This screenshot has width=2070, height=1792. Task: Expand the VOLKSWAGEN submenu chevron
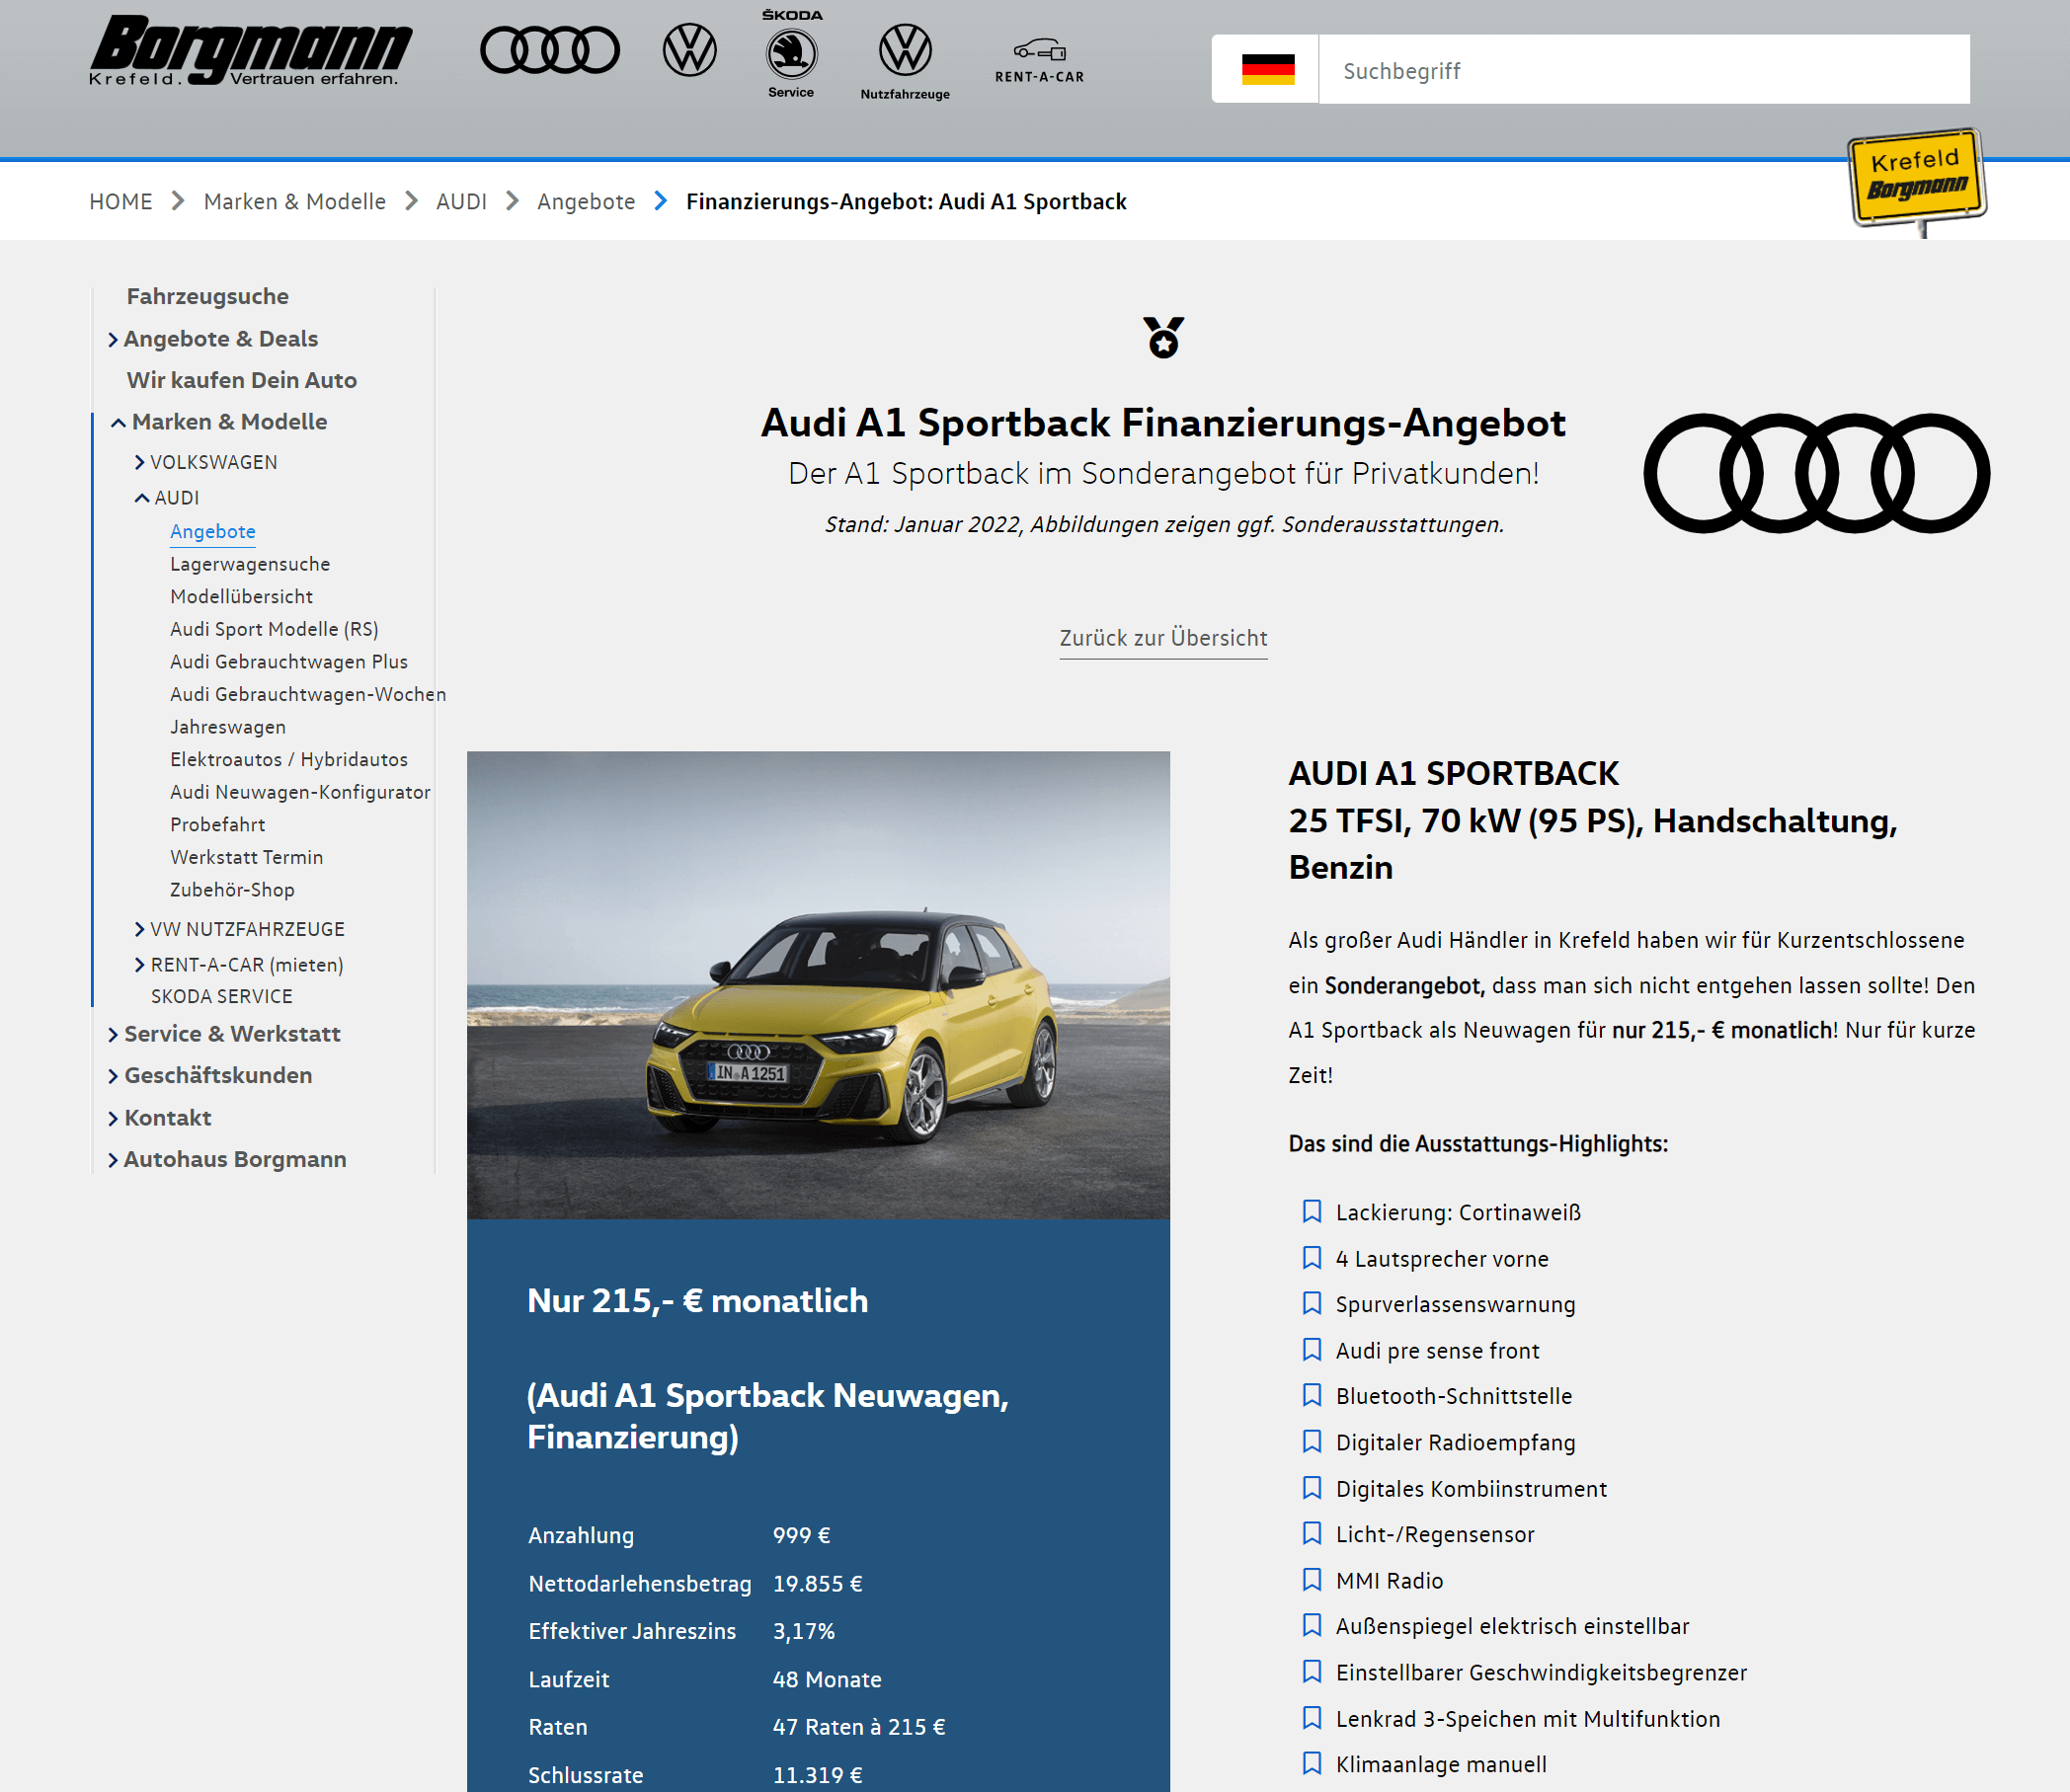point(140,462)
